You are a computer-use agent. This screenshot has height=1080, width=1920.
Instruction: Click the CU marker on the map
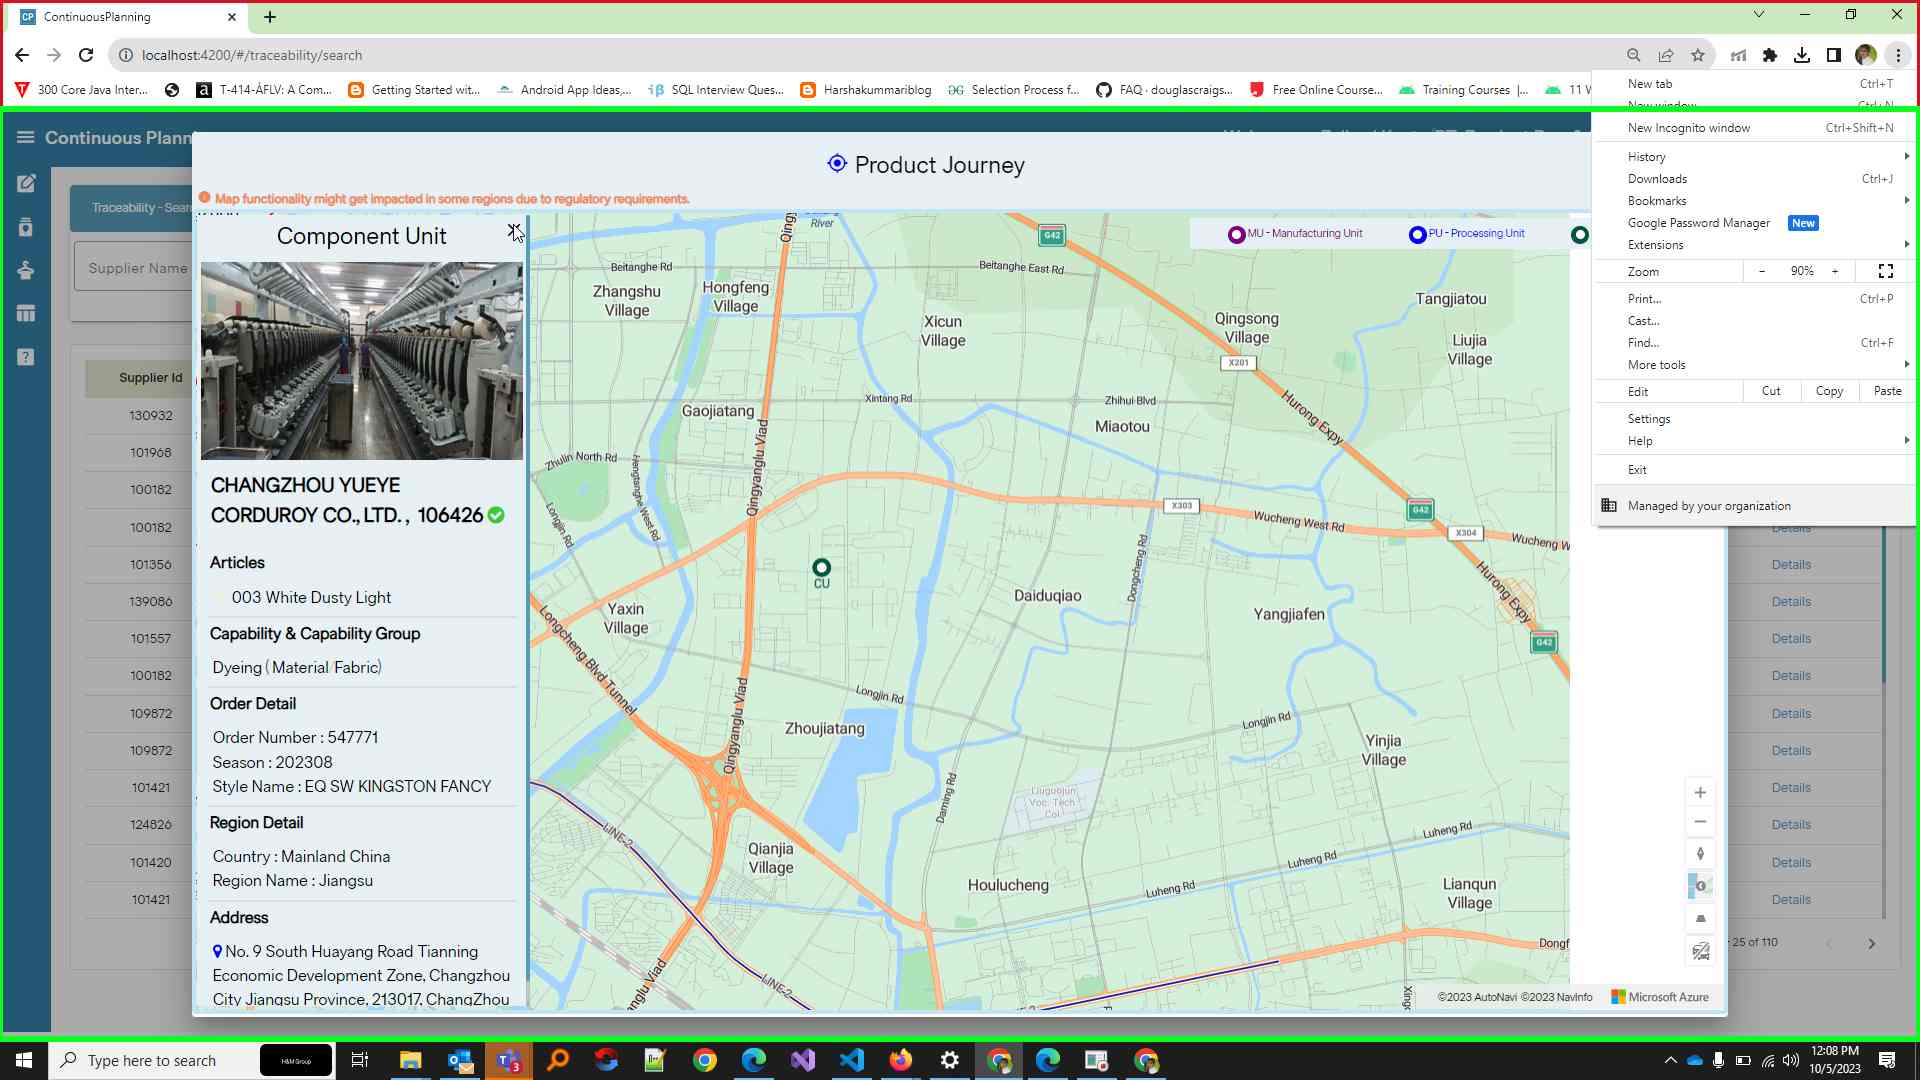click(x=821, y=568)
